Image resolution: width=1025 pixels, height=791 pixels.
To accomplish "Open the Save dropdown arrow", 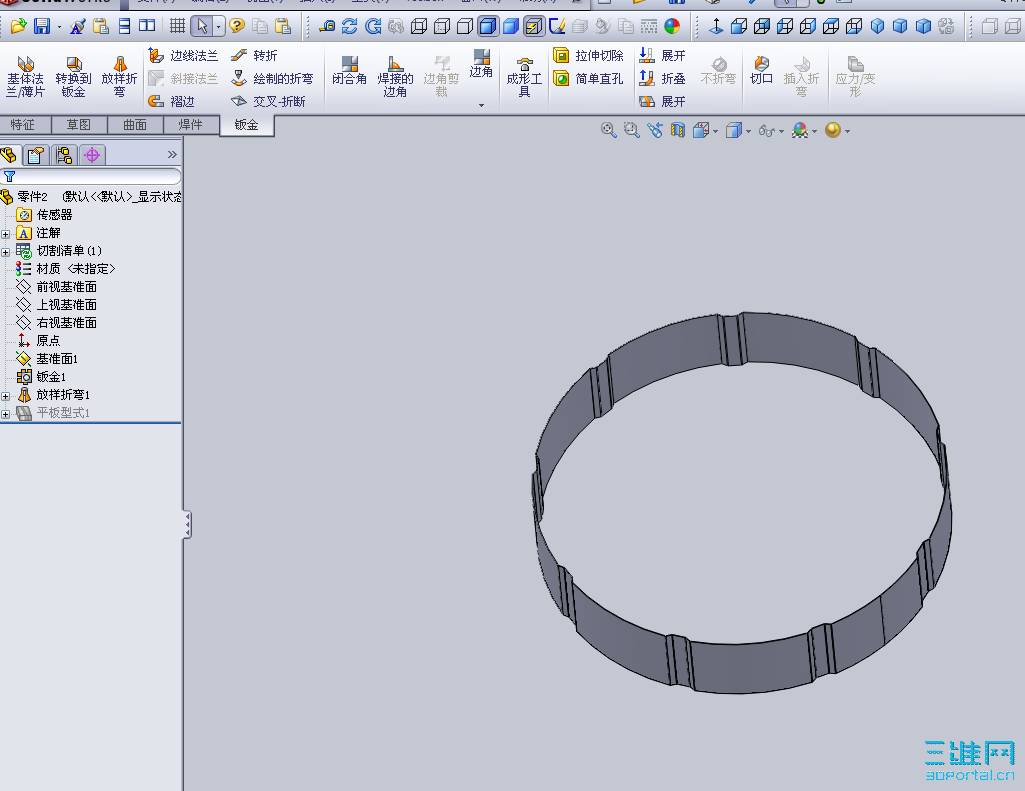I will pyautogui.click(x=59, y=27).
